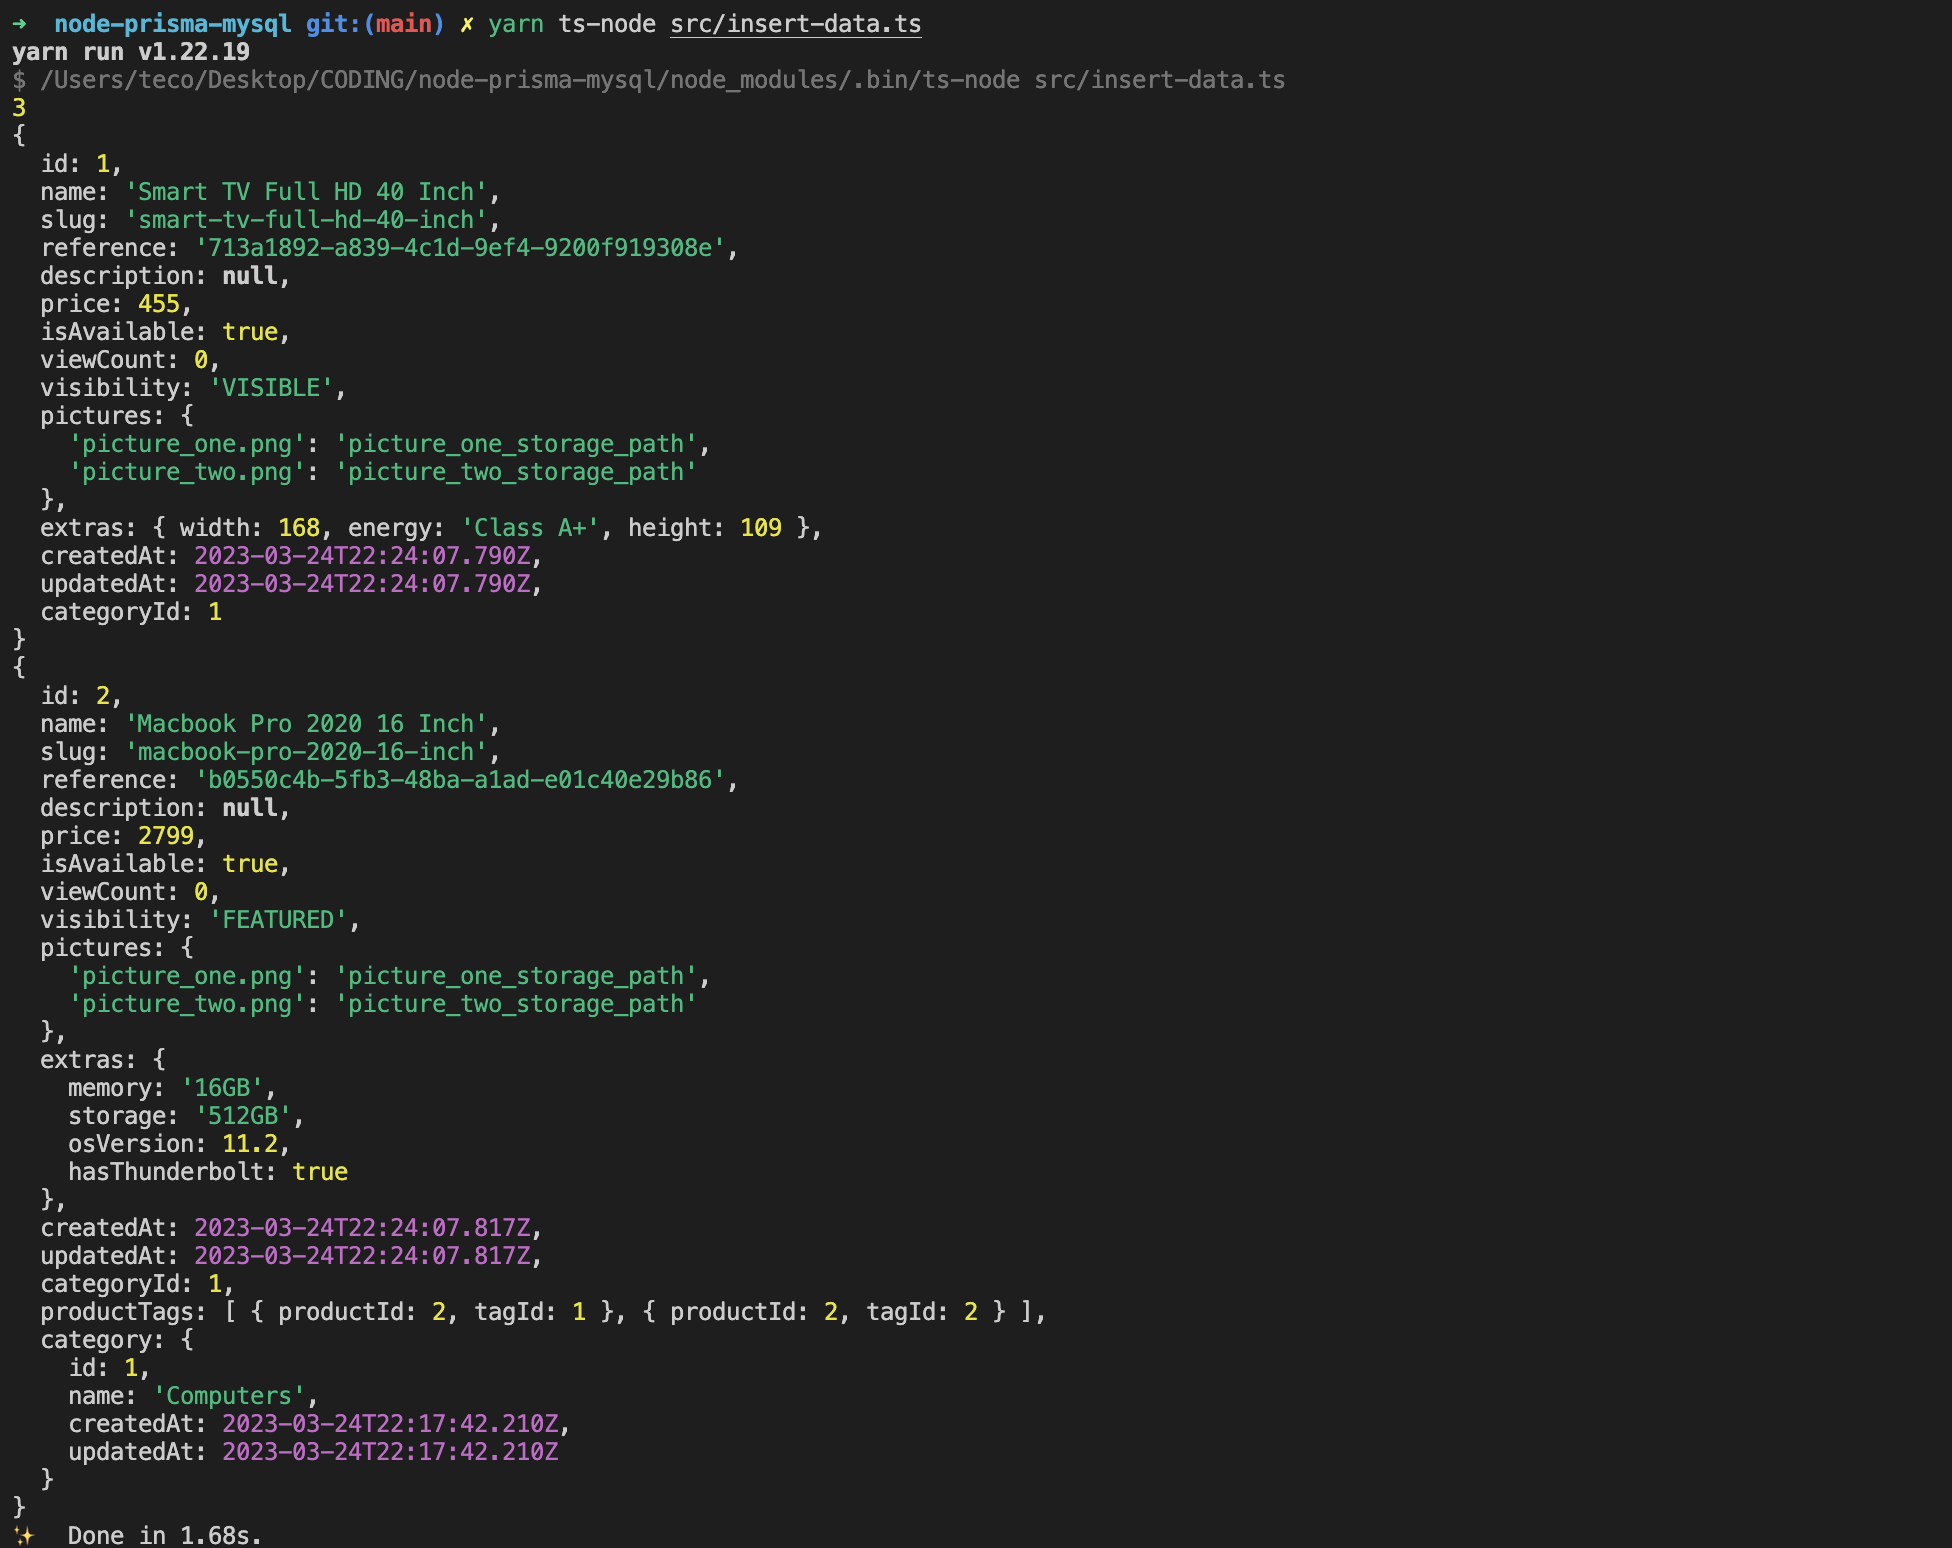This screenshot has height=1548, width=1952.
Task: Click the productTags array line
Action: (x=543, y=1312)
